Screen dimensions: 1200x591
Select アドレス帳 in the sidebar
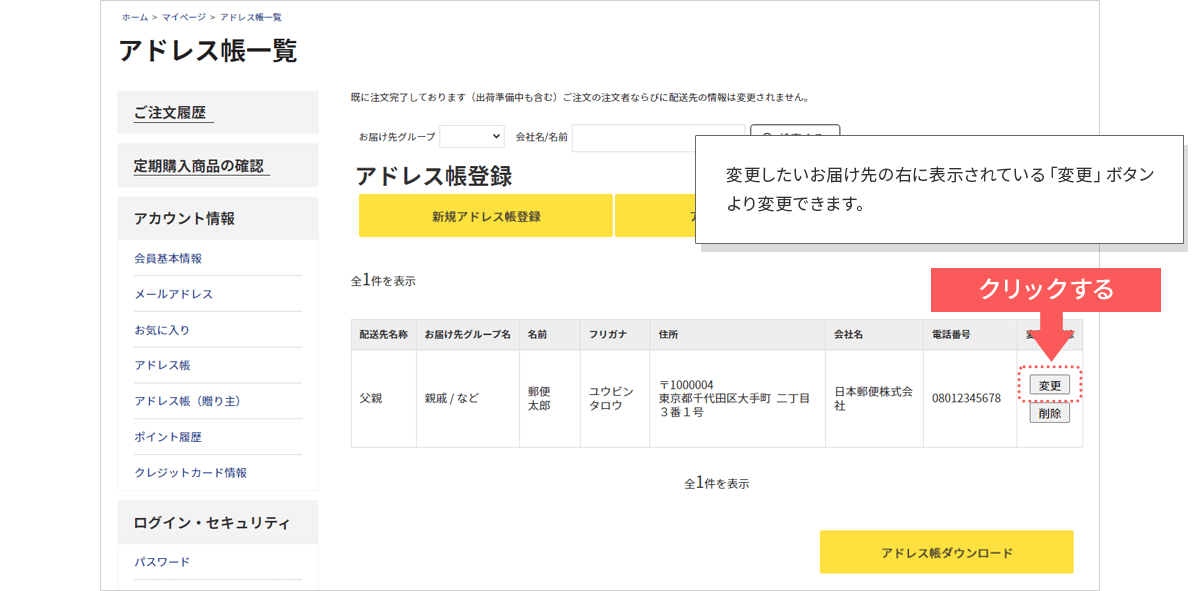[162, 365]
